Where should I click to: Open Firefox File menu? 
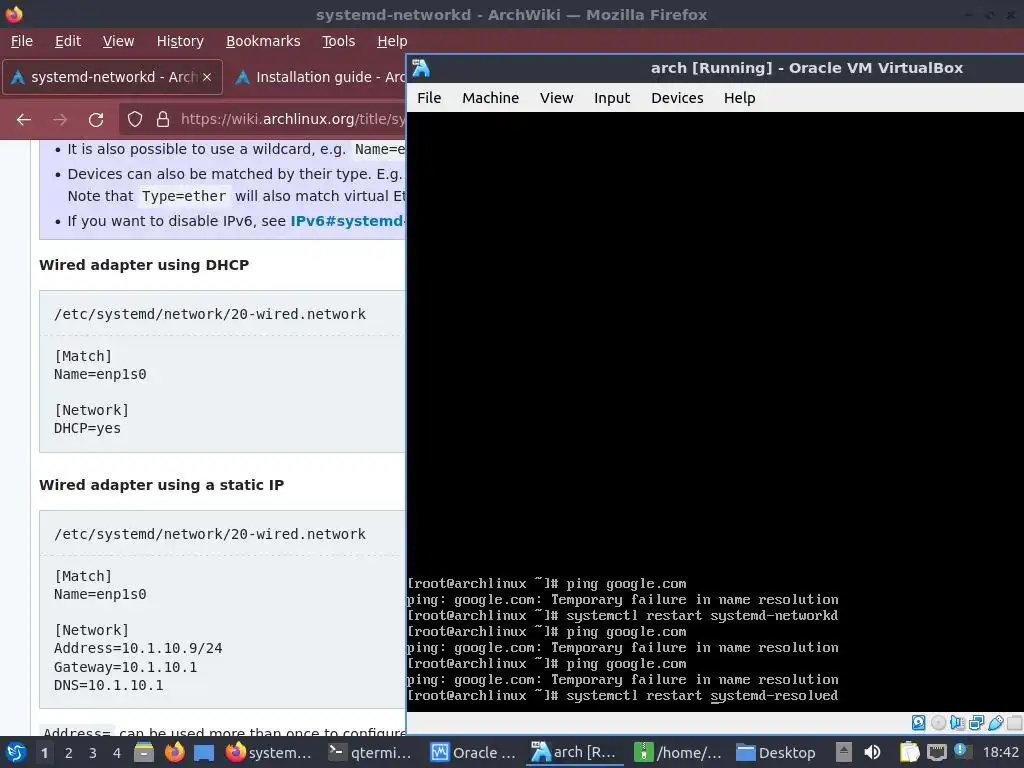22,41
